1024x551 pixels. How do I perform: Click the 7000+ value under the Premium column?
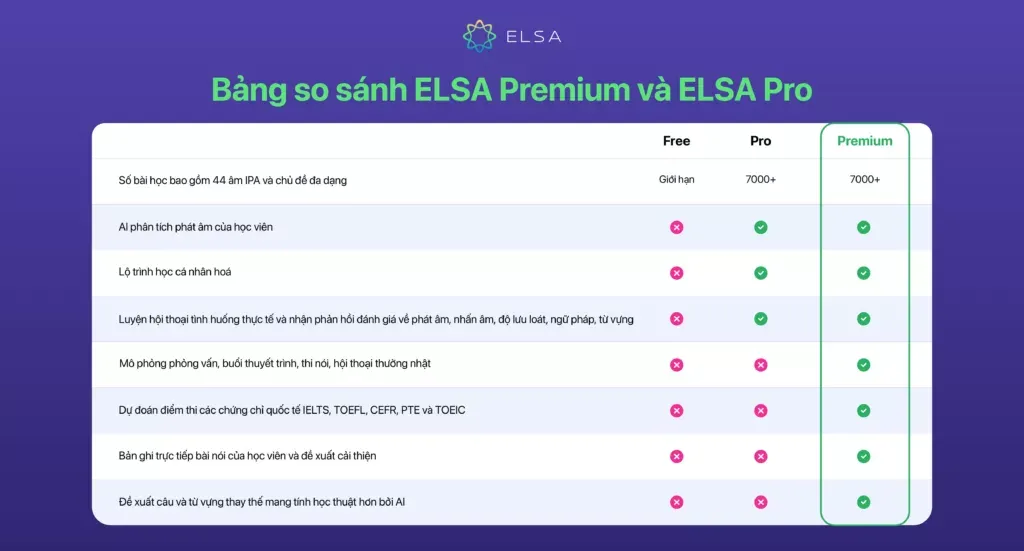click(865, 180)
